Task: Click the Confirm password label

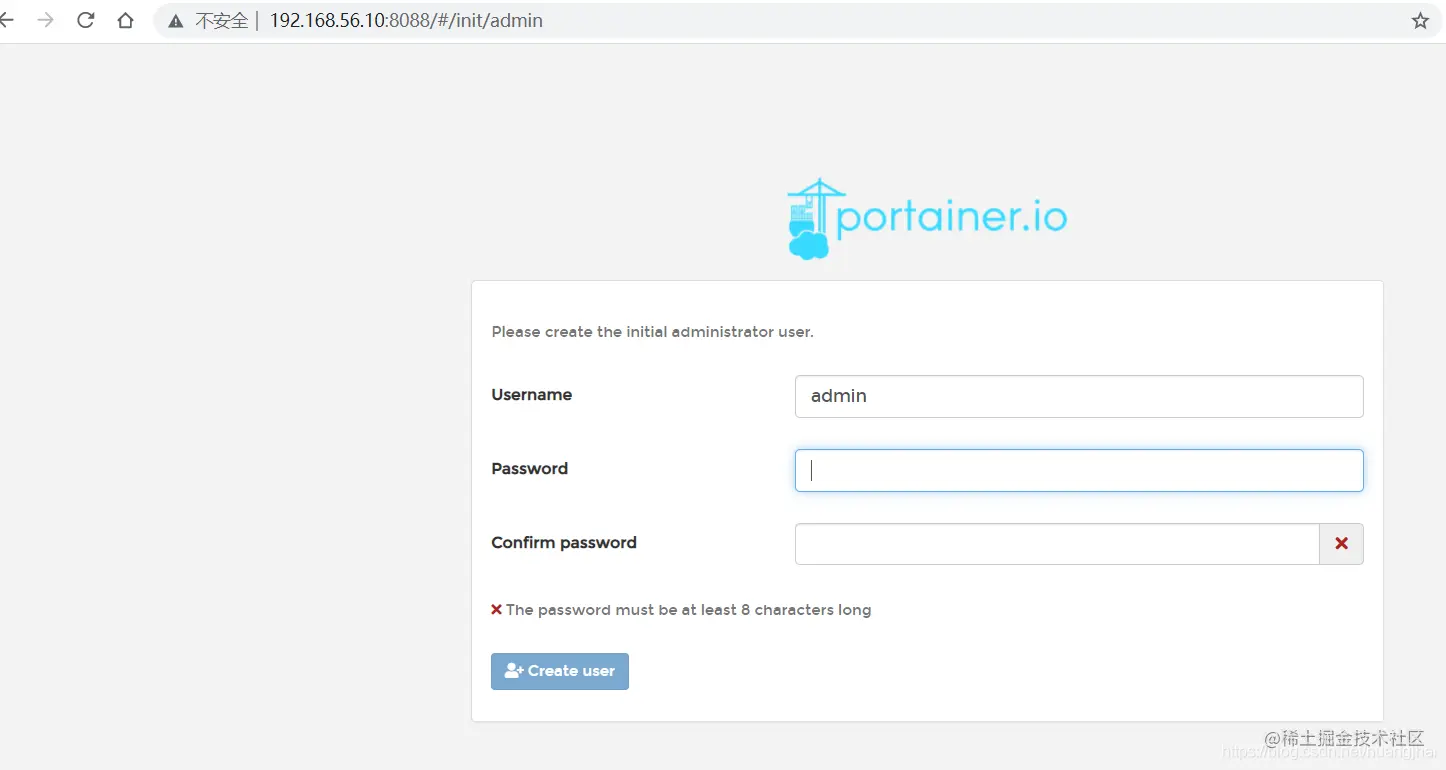Action: (x=564, y=543)
